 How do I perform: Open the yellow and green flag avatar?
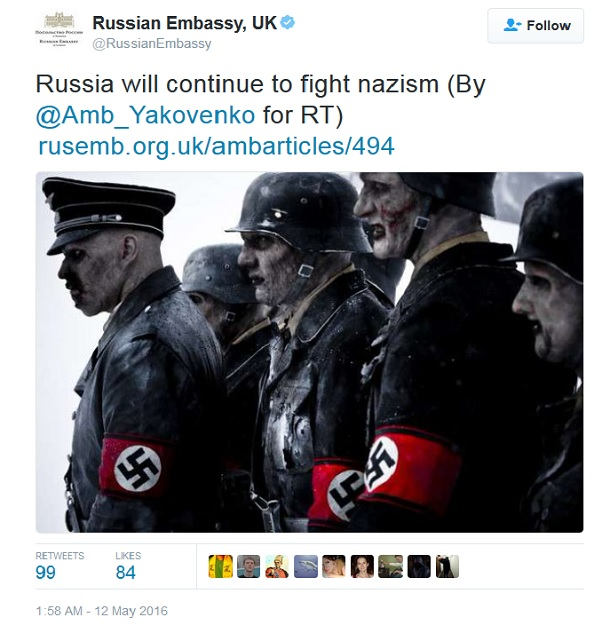click(221, 566)
